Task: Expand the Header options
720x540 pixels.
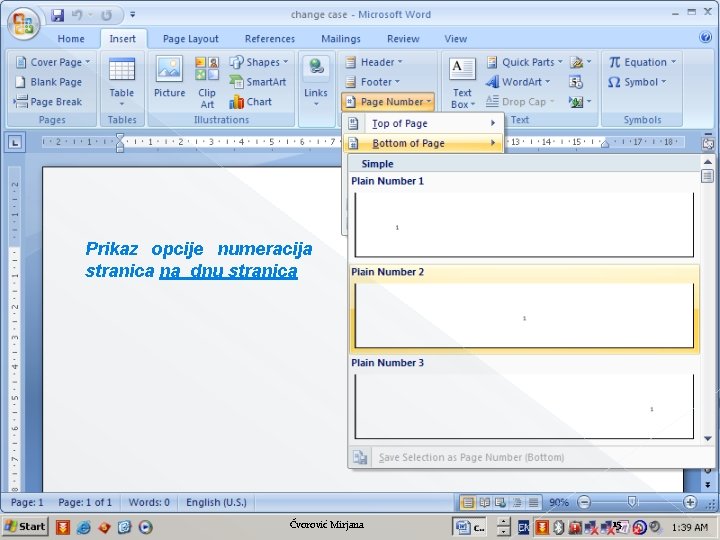Action: pos(374,62)
